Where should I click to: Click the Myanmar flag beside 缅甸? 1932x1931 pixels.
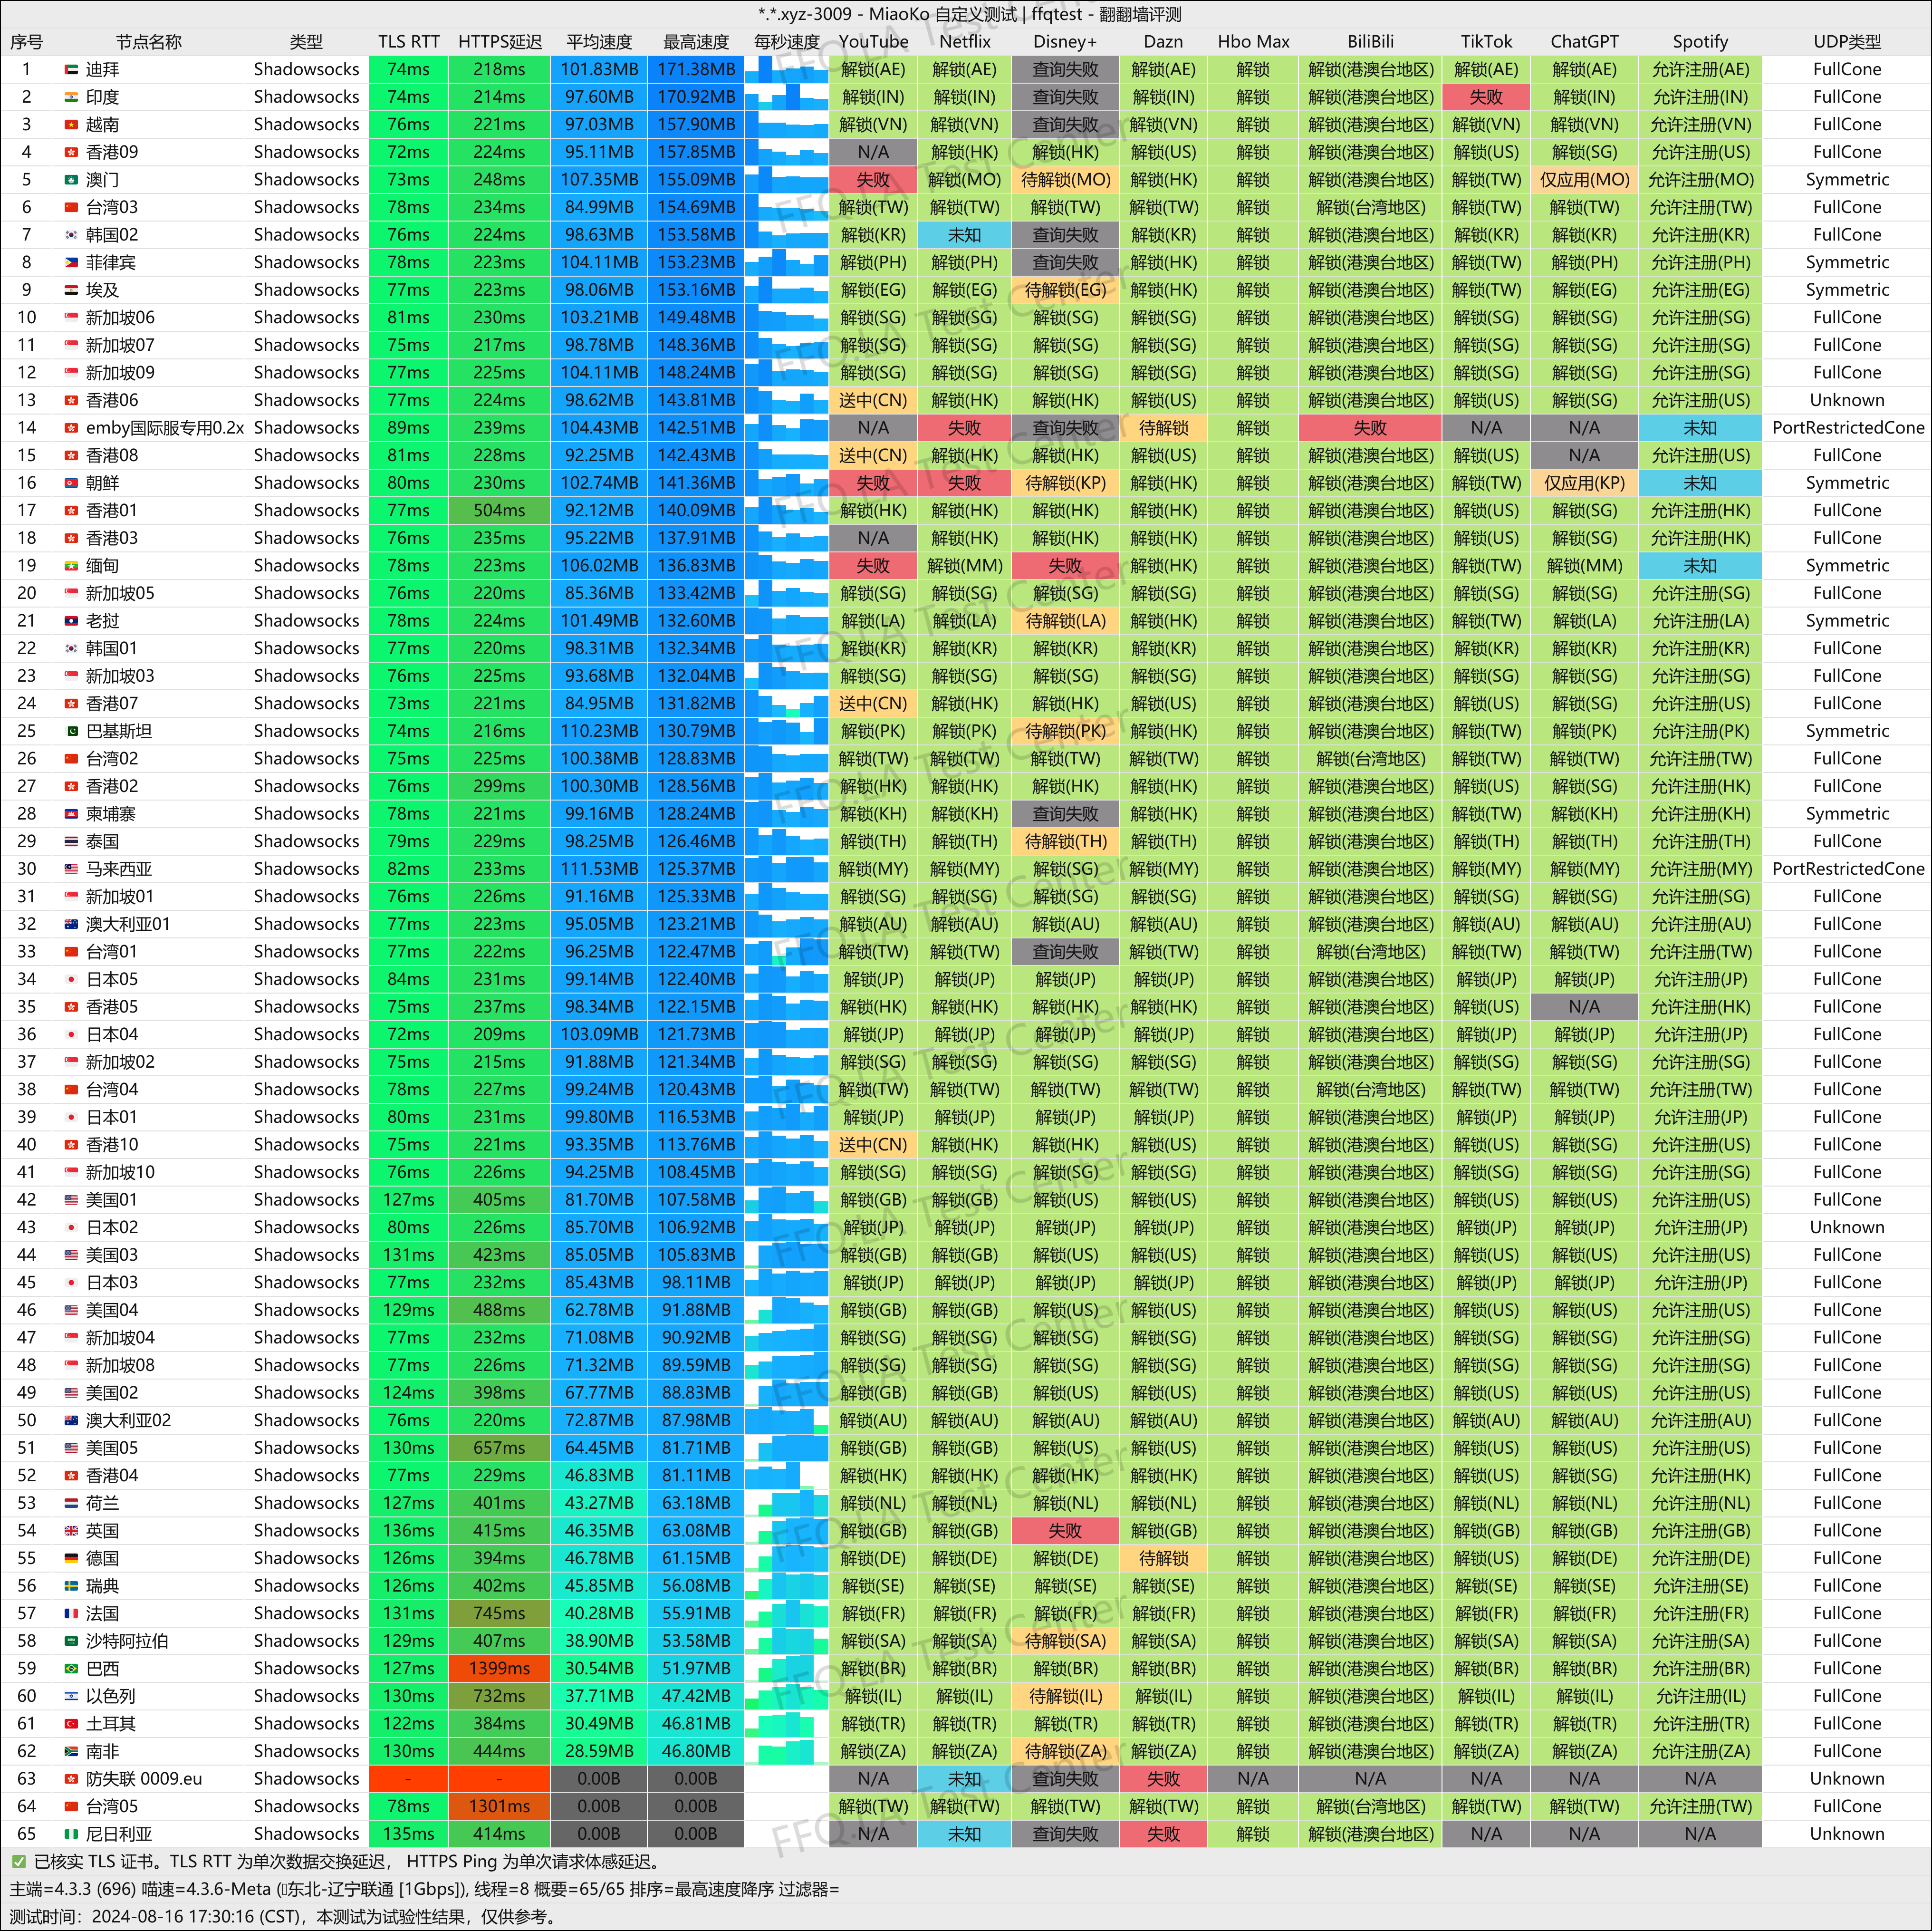click(x=71, y=566)
